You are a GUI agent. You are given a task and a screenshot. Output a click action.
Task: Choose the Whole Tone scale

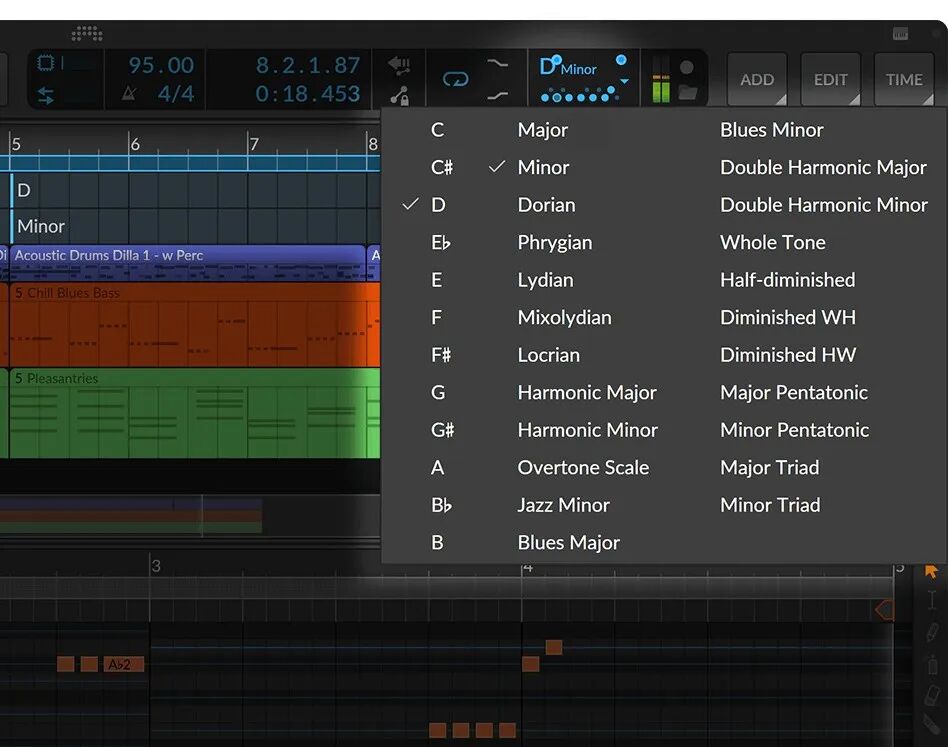[x=772, y=242]
